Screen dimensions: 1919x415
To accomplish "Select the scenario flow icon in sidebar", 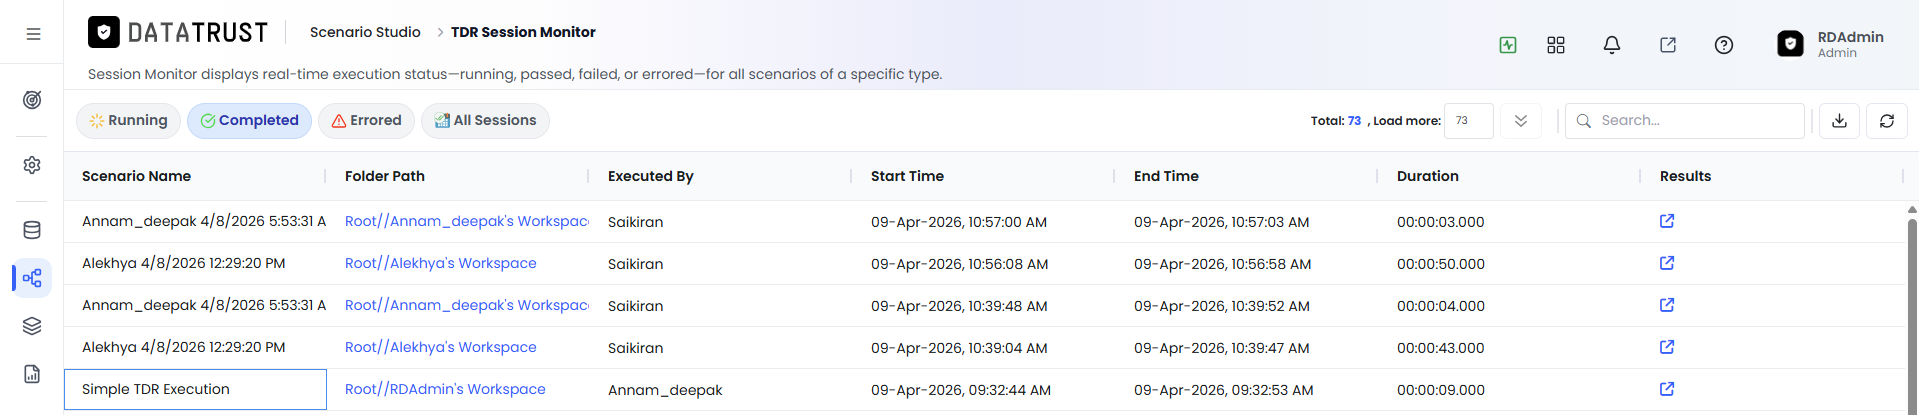I will 32,278.
